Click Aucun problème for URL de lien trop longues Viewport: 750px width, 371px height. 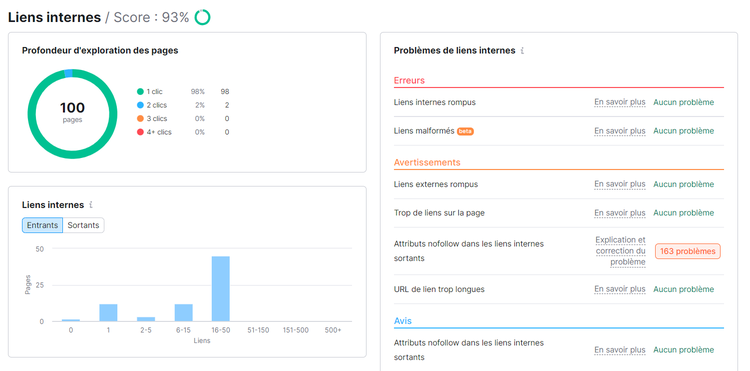pyautogui.click(x=684, y=289)
